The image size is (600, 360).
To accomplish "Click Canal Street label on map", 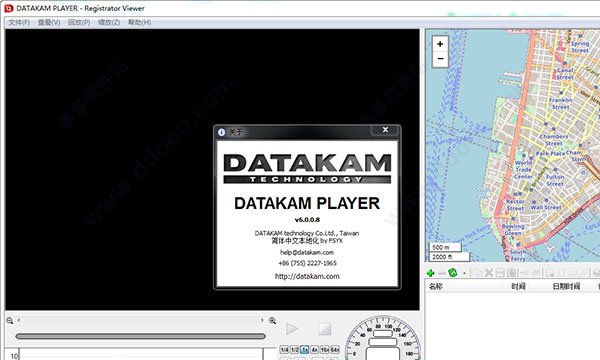I will [x=565, y=74].
